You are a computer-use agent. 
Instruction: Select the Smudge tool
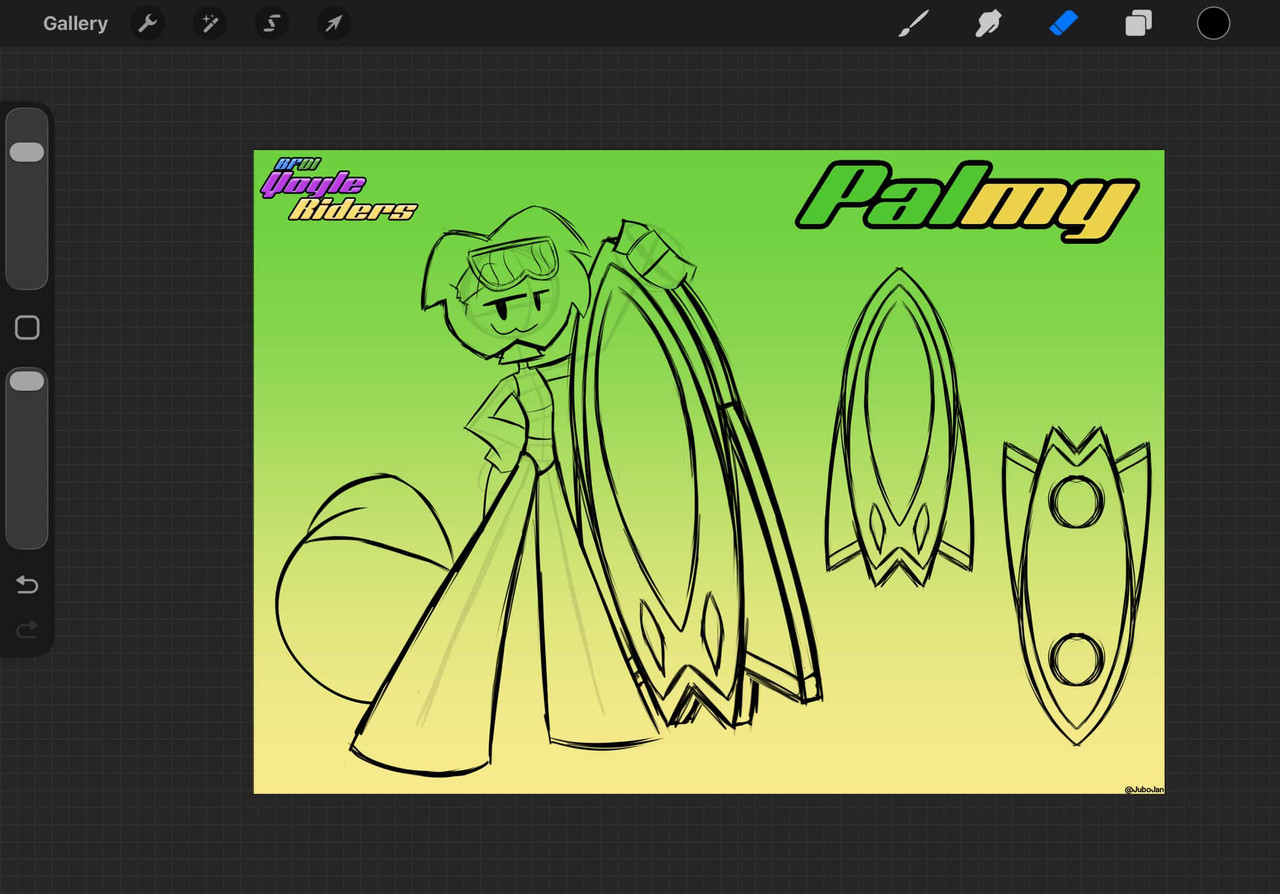[988, 23]
